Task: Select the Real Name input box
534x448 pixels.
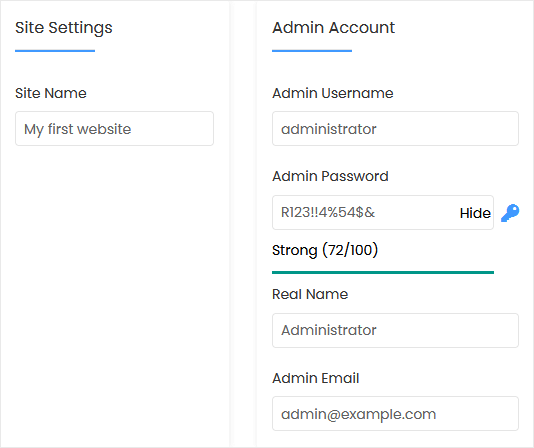Action: [395, 330]
